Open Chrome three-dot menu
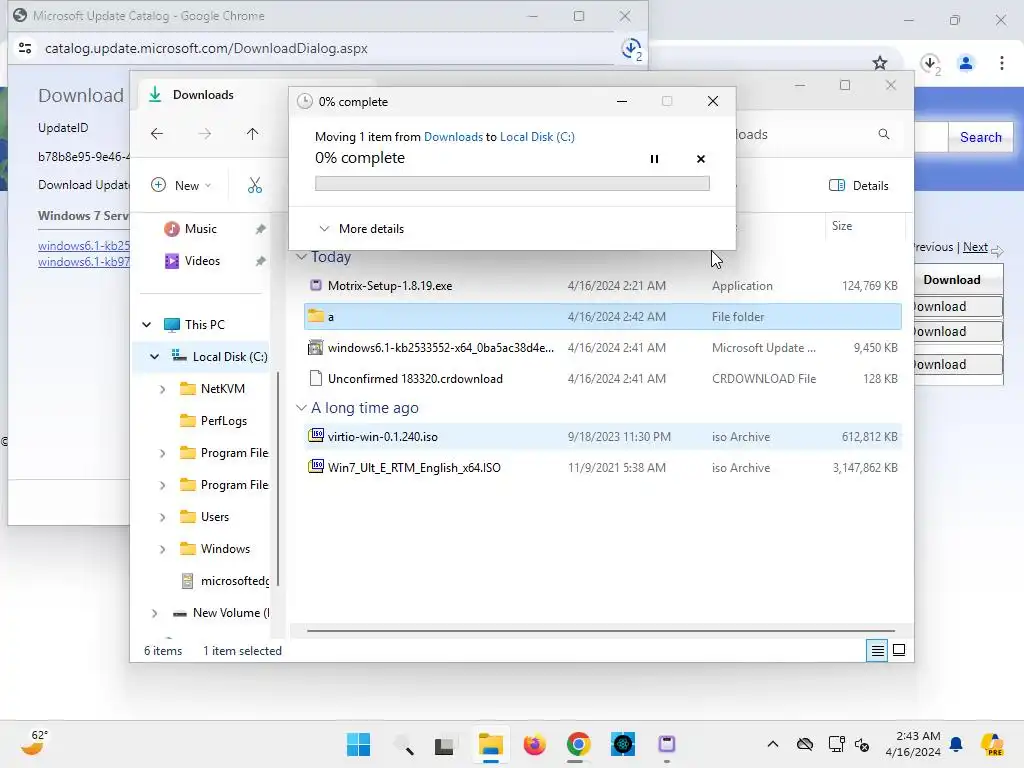 point(1001,63)
